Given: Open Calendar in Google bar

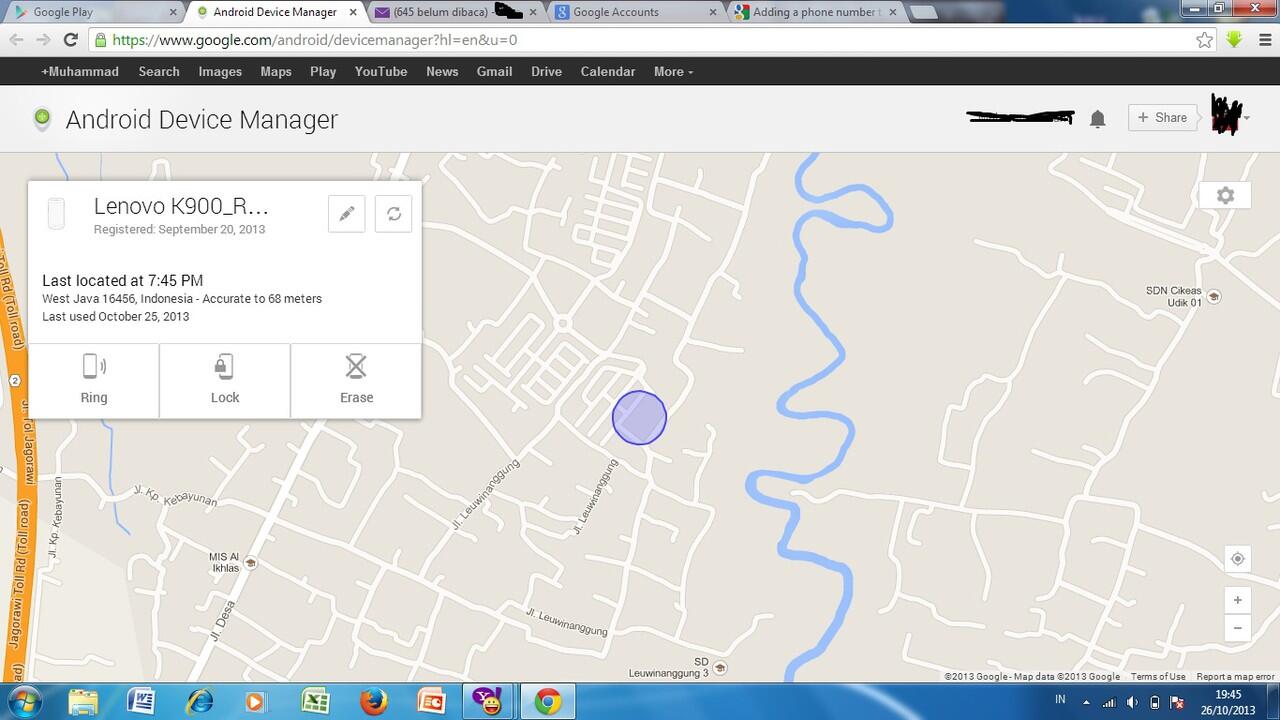Looking at the screenshot, I should 608,71.
